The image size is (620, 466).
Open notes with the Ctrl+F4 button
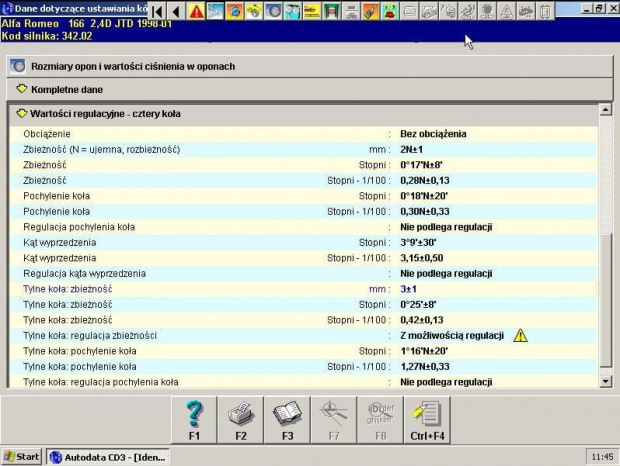[x=427, y=420]
